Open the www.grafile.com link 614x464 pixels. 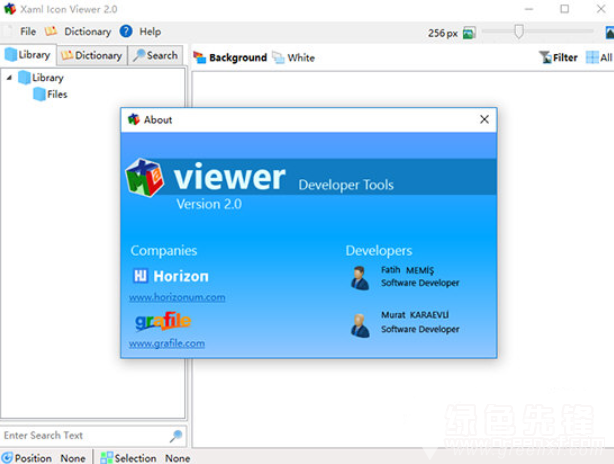click(x=167, y=344)
